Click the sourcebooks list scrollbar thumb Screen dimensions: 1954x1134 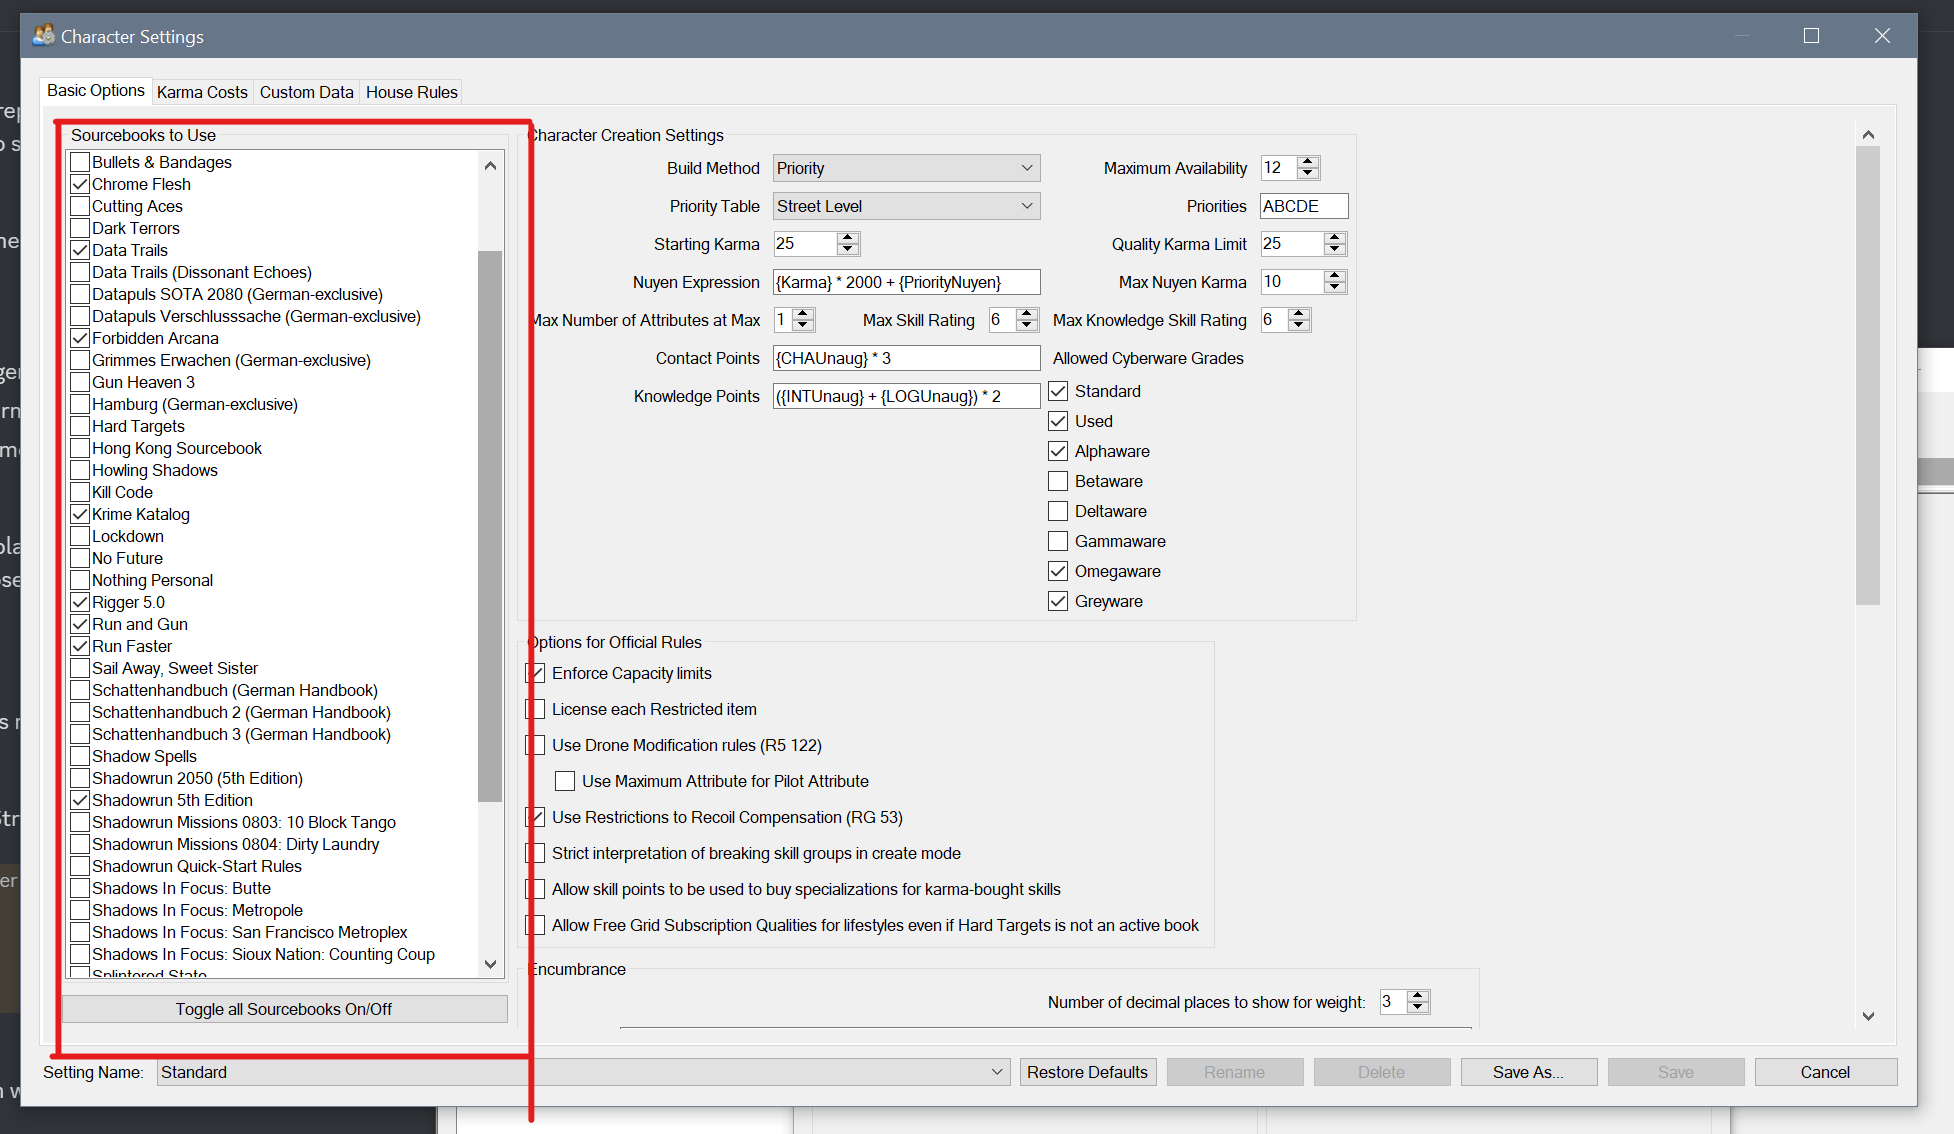[490, 526]
